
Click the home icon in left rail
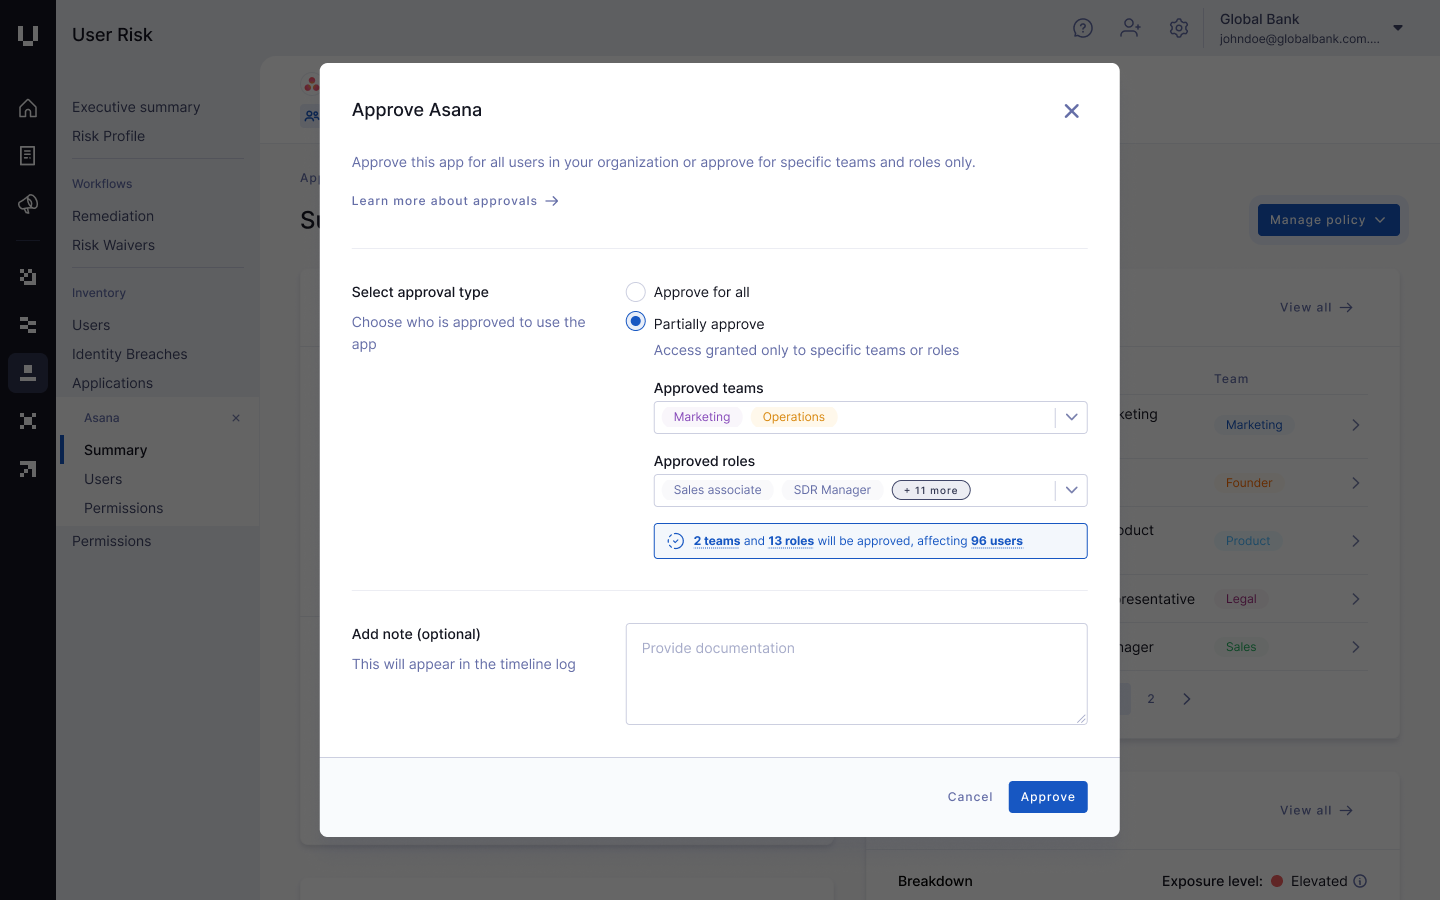[28, 108]
